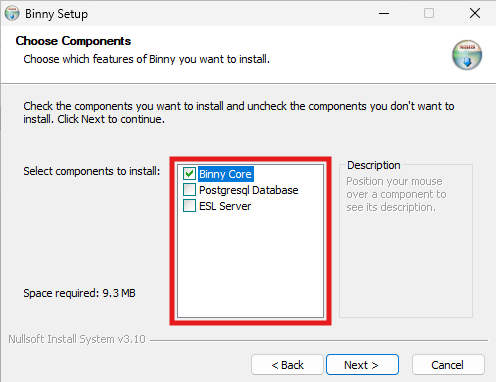Go back with the < Back button
Viewport: 496px width, 382px height.
click(287, 365)
